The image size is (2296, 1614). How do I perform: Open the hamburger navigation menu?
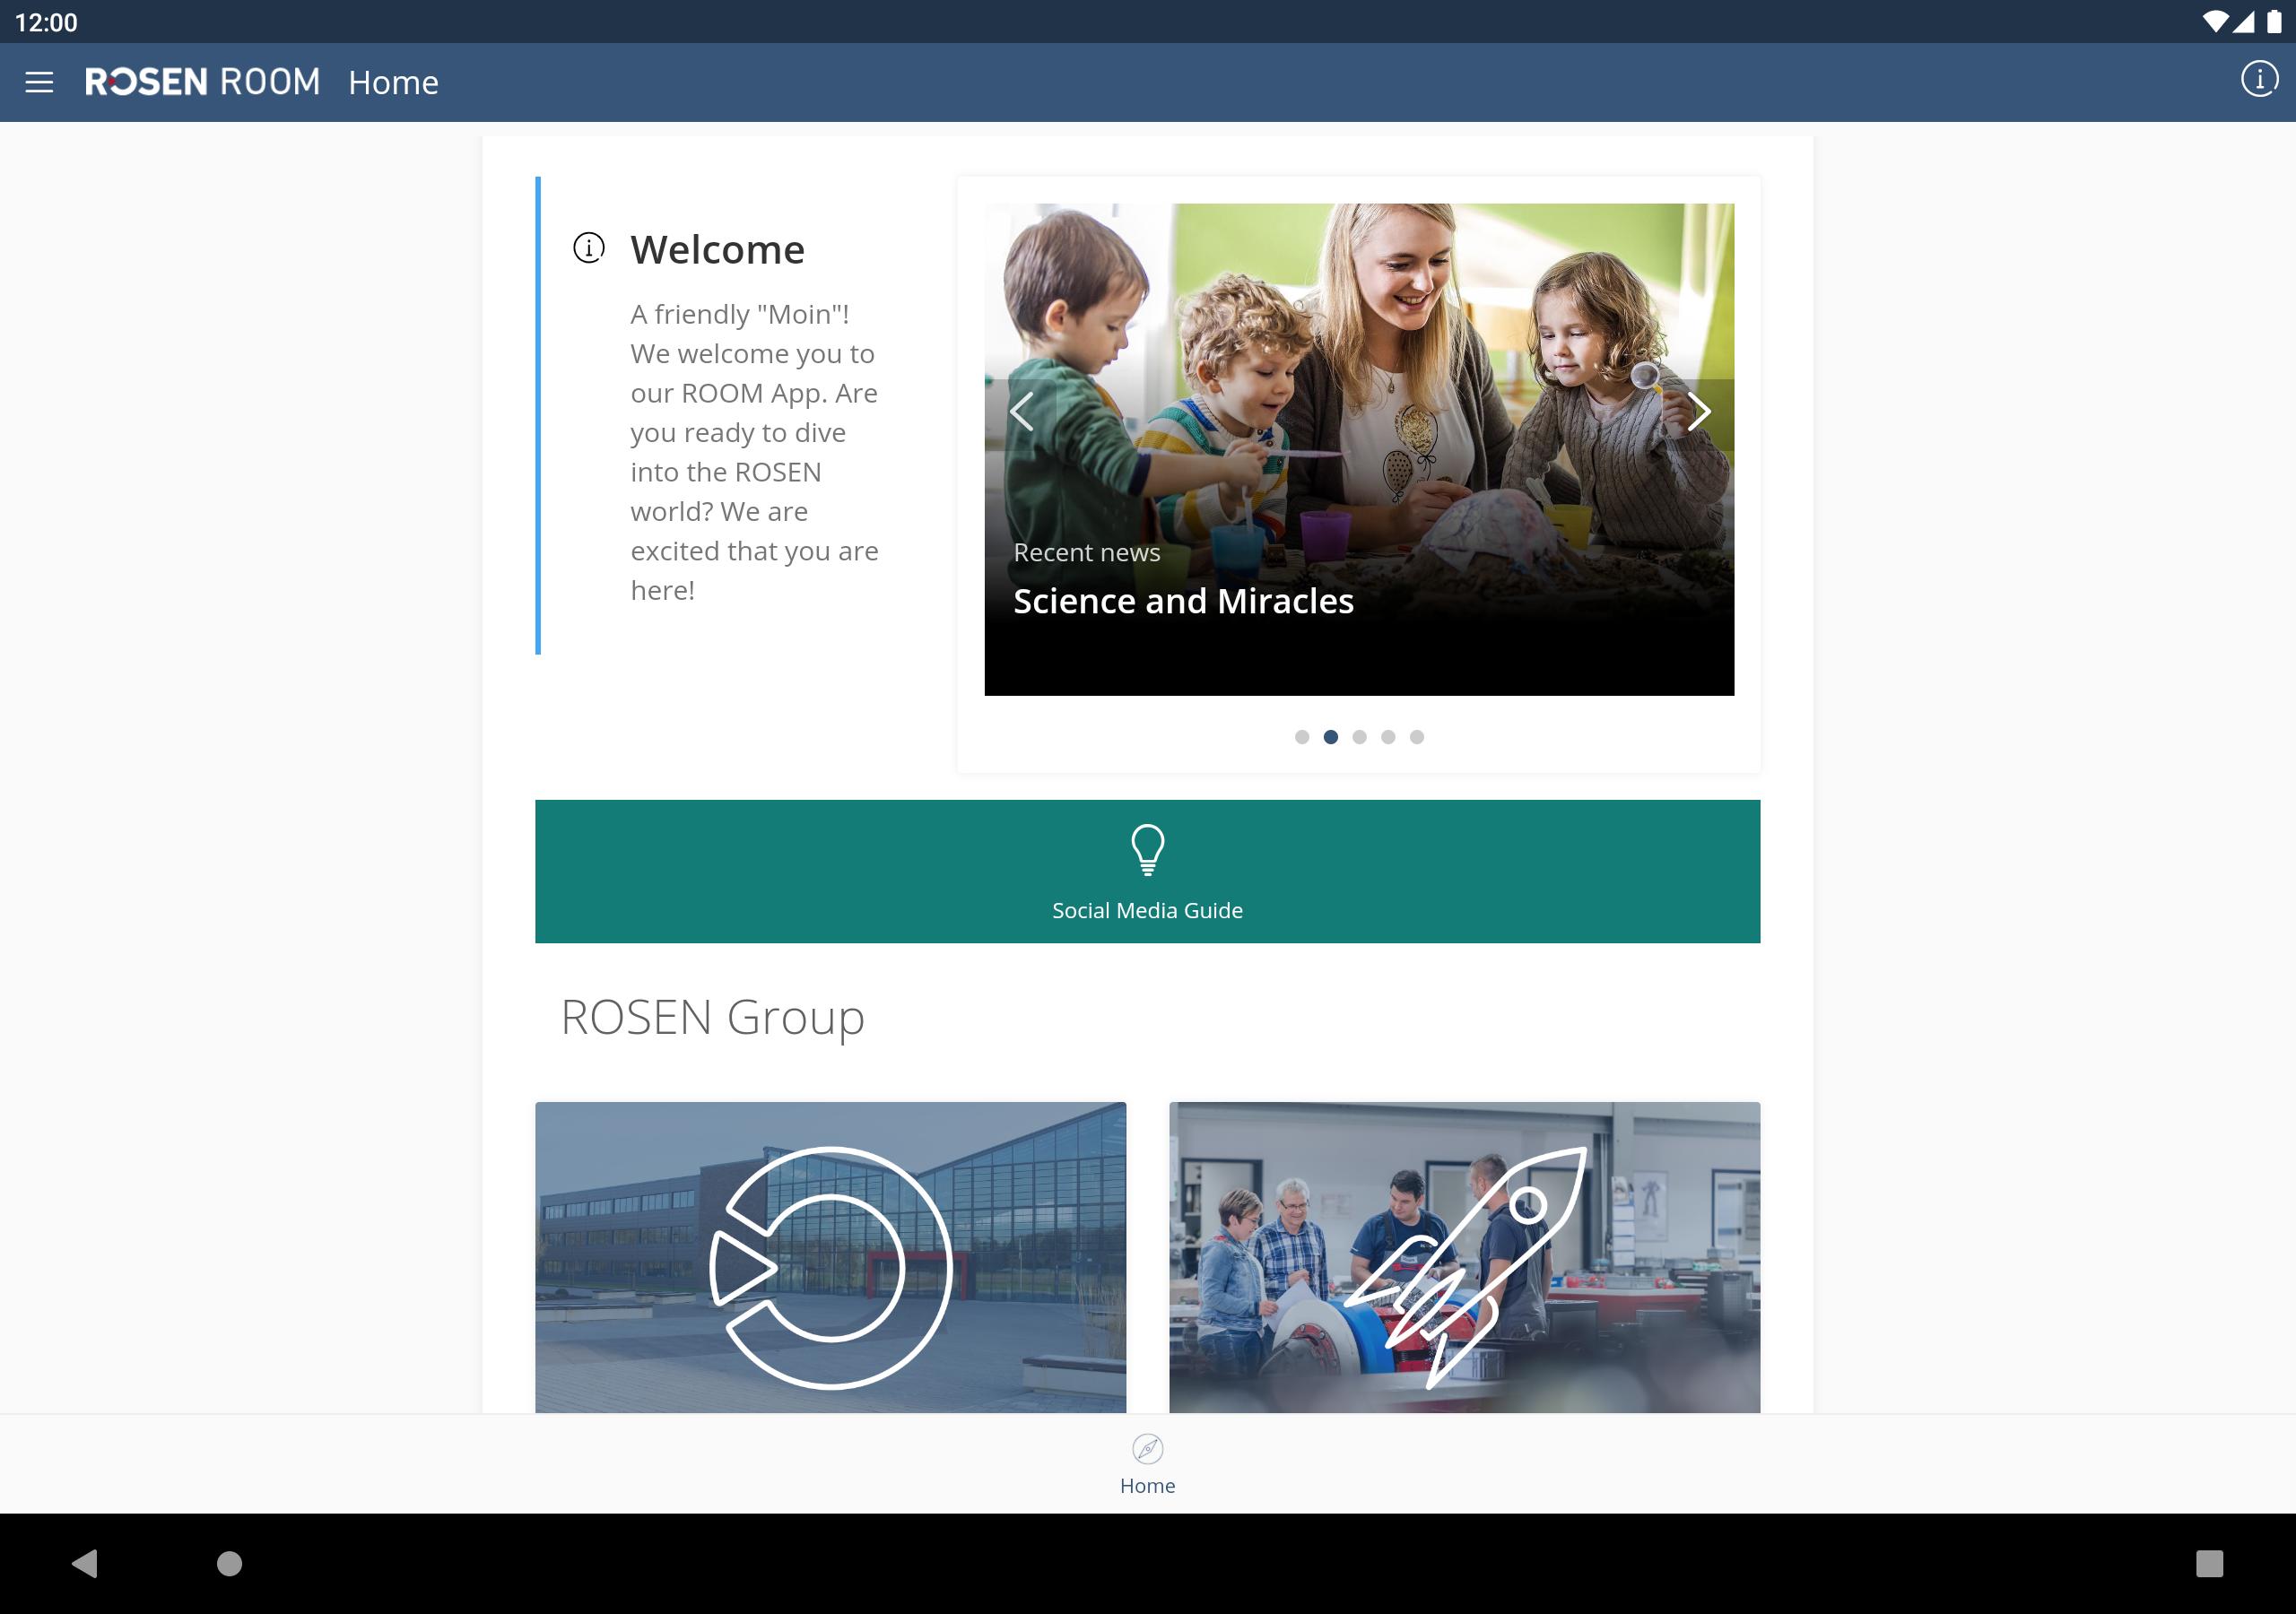click(x=39, y=82)
